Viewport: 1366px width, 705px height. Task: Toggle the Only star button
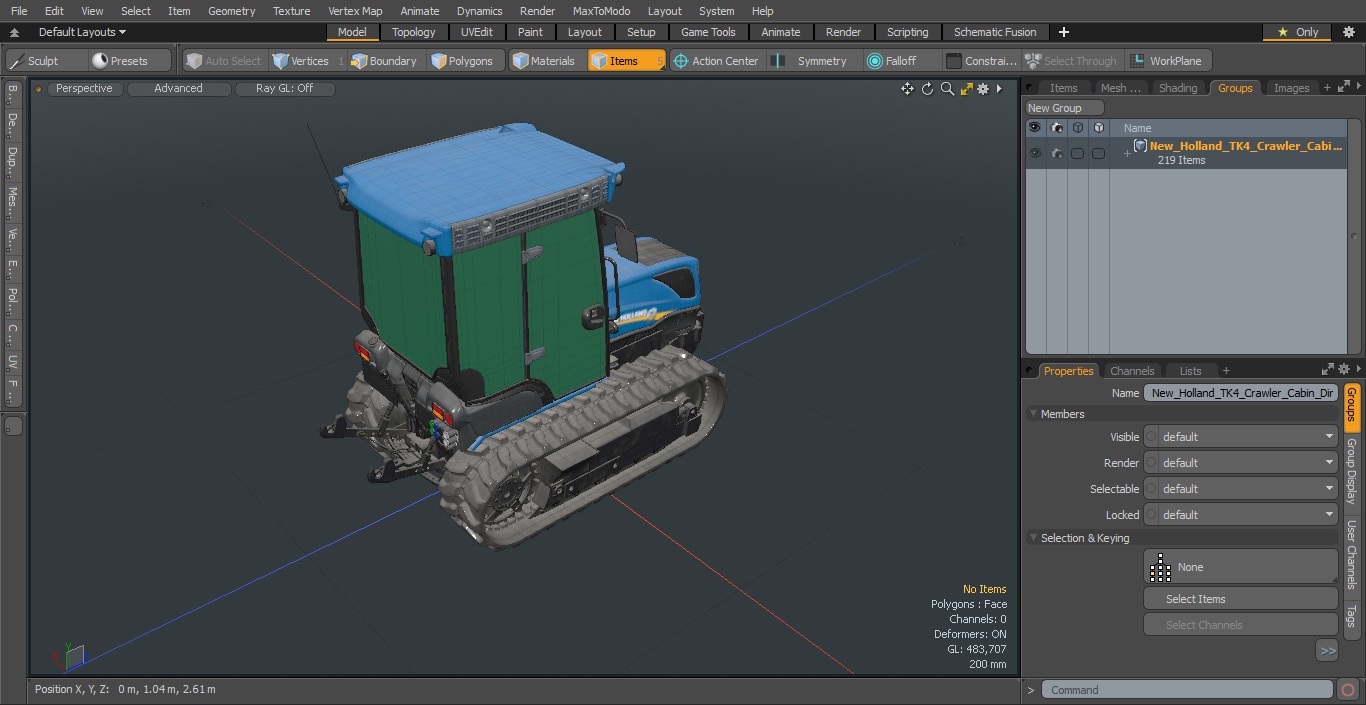[x=1297, y=32]
